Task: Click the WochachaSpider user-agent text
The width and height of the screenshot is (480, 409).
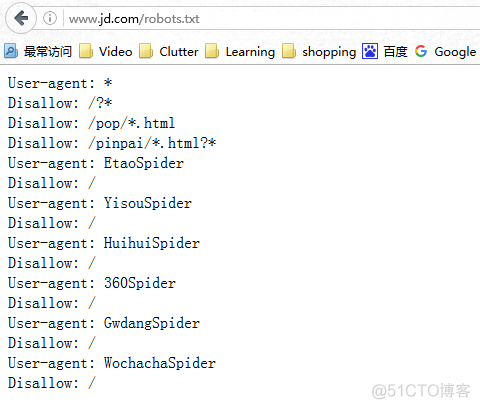Action: coord(160,363)
